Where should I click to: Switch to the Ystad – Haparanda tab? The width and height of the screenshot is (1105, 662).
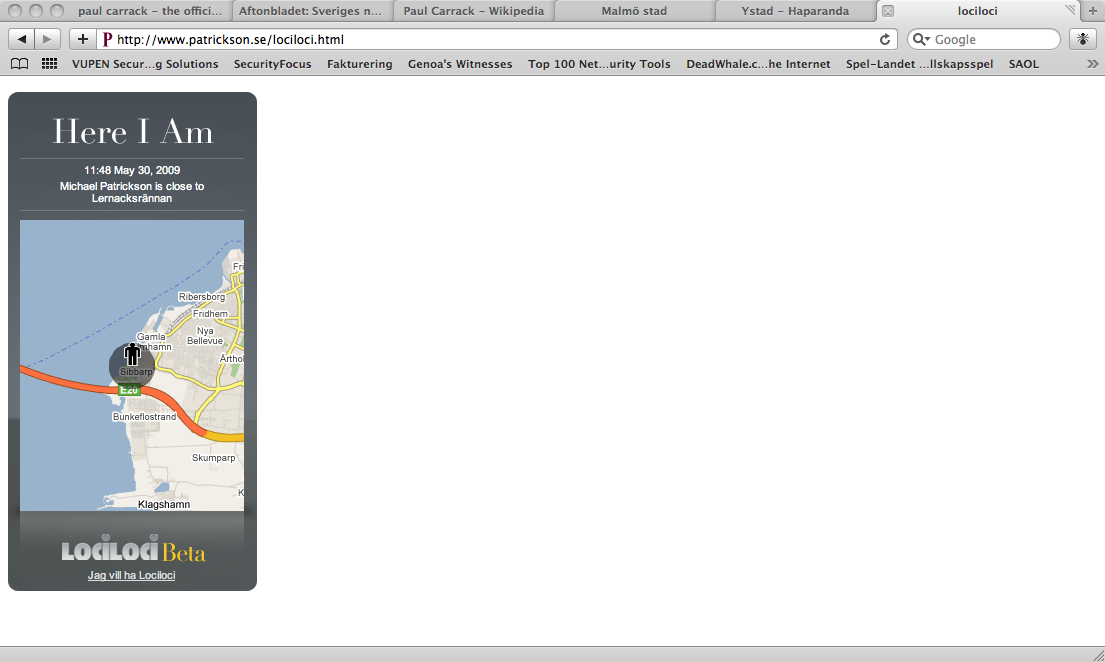pos(795,11)
